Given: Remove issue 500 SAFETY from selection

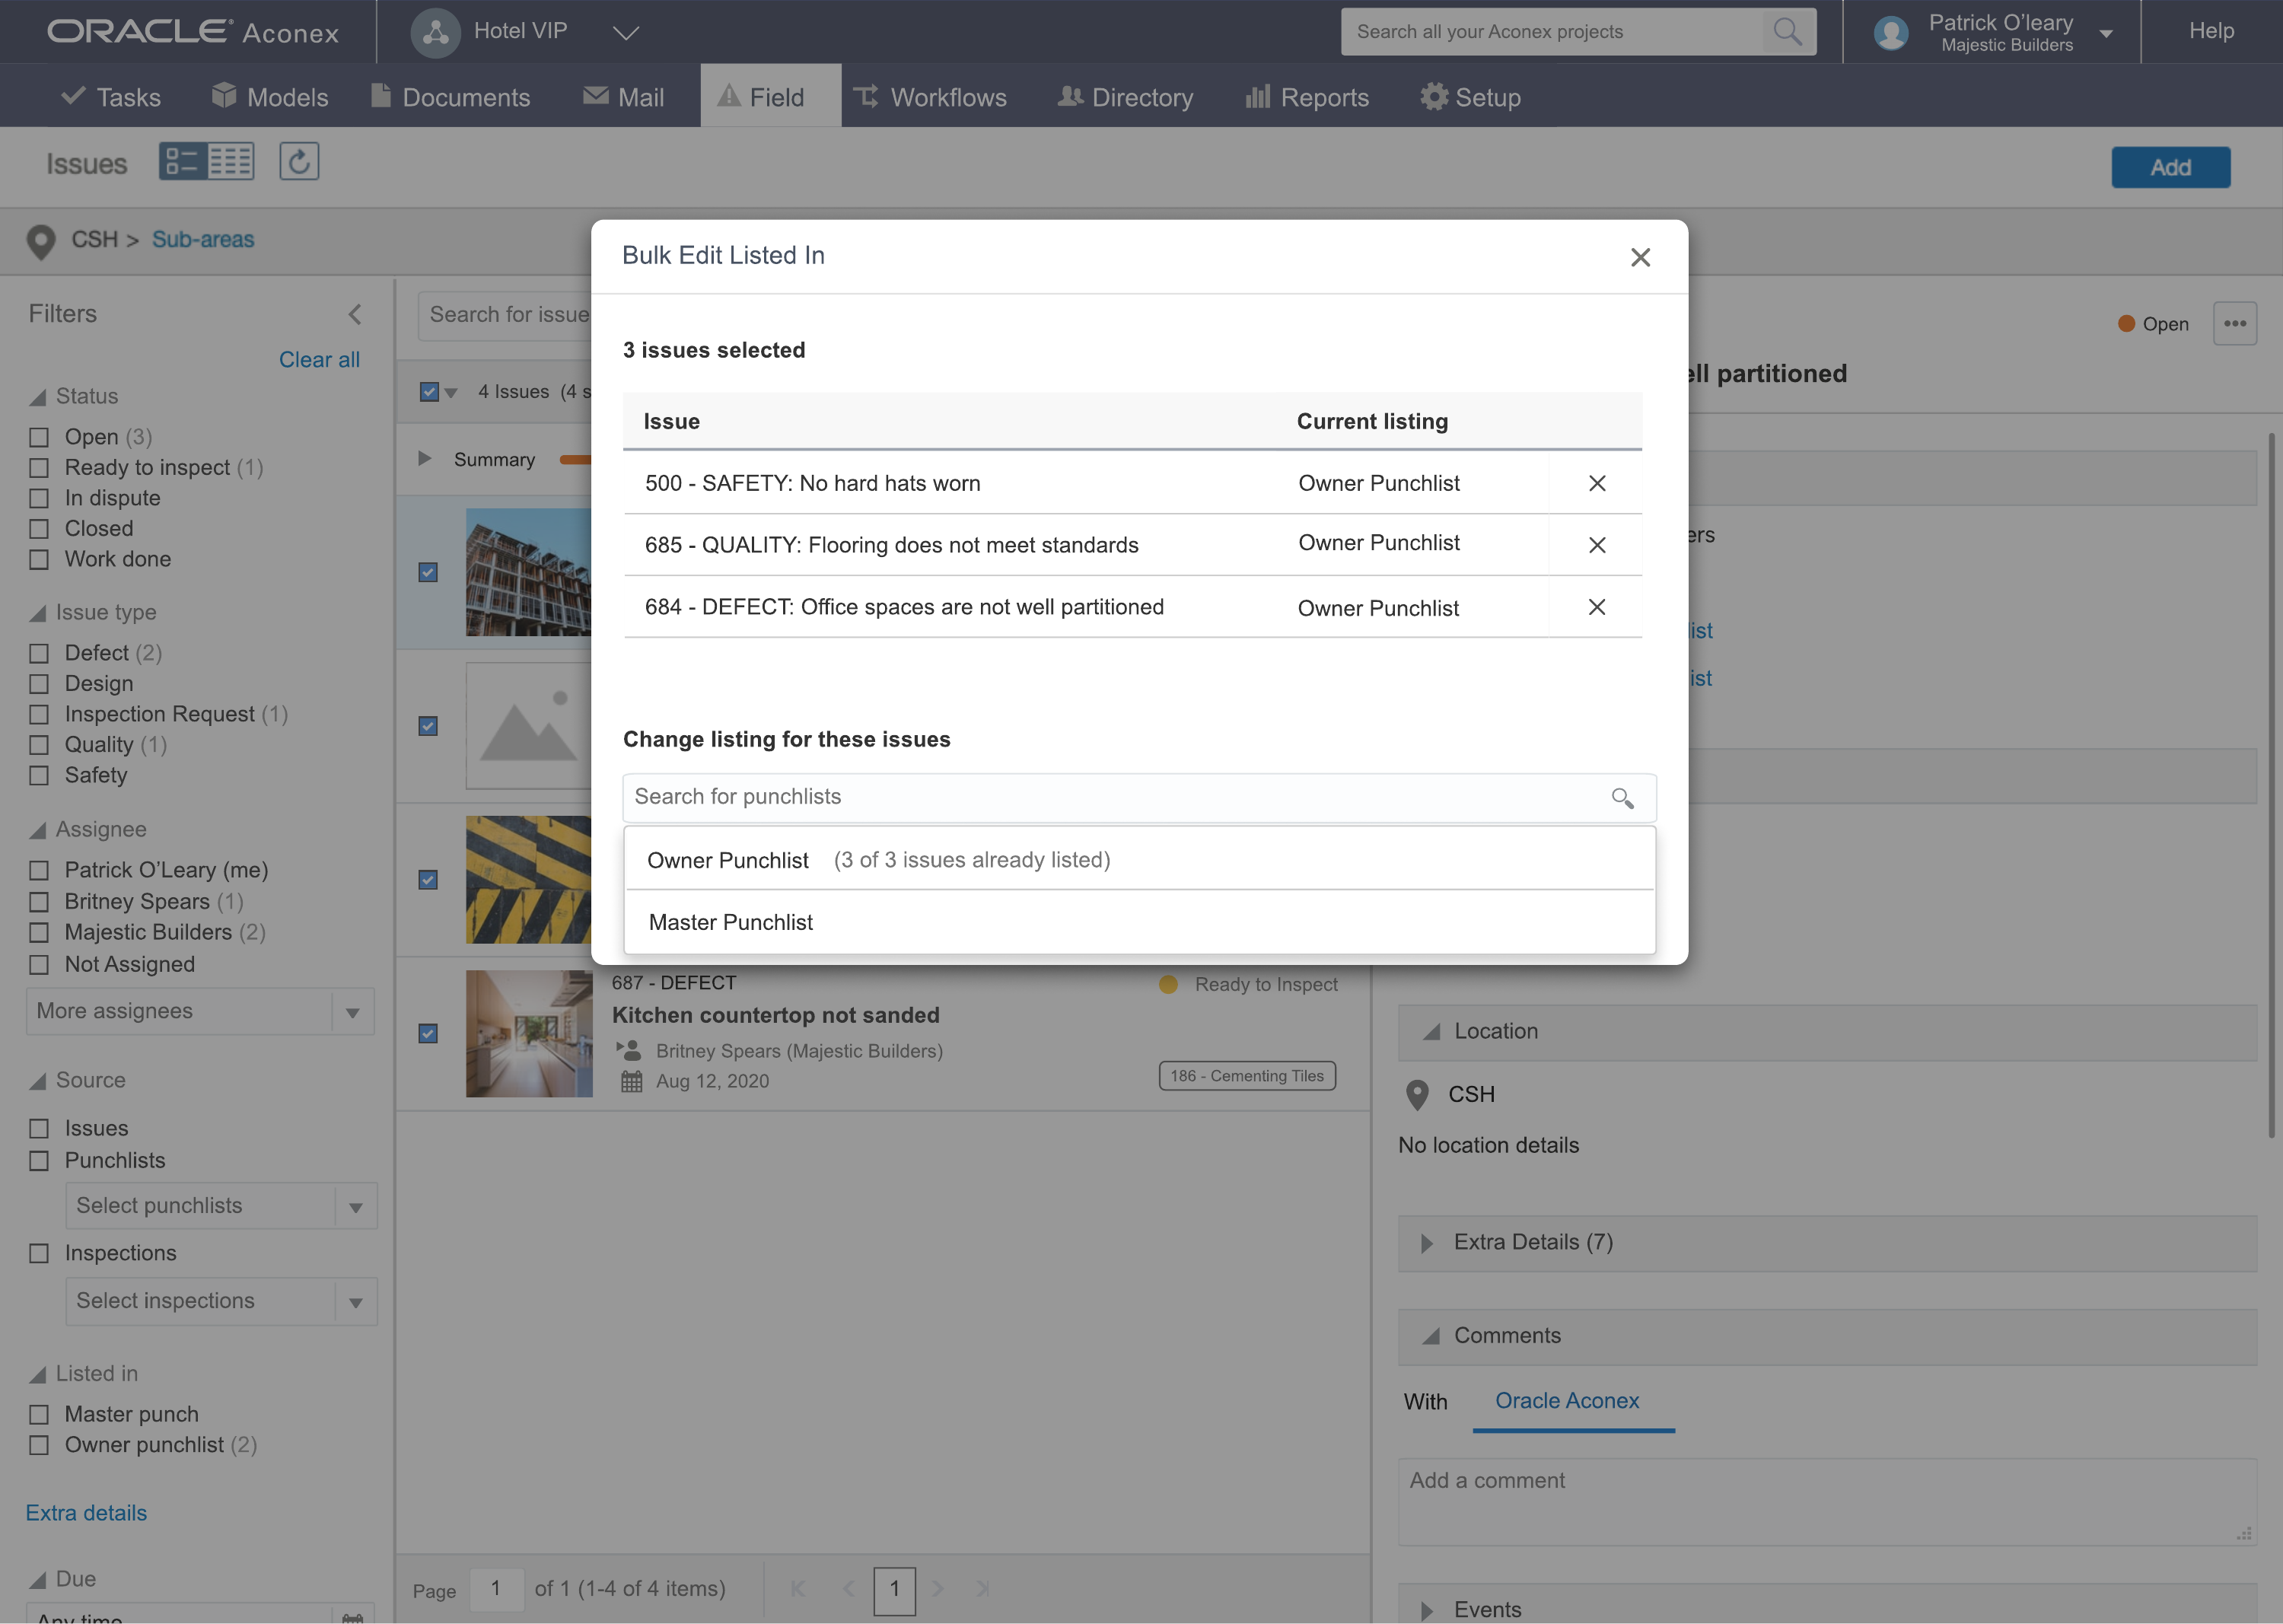Looking at the screenshot, I should click(1597, 483).
